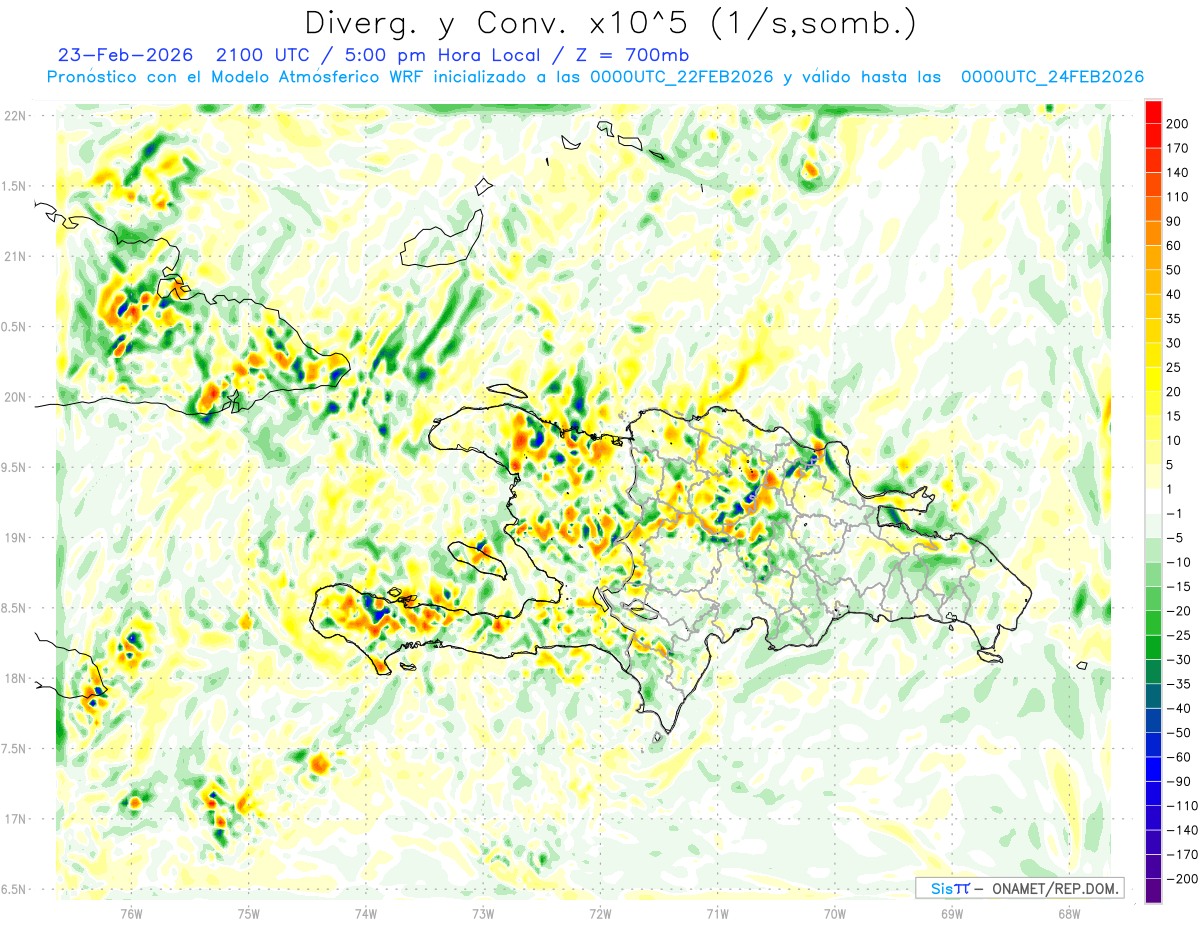Viewport: 1200px width, 927px height.
Task: Click the '68W' longitude label
Action: 1069,913
